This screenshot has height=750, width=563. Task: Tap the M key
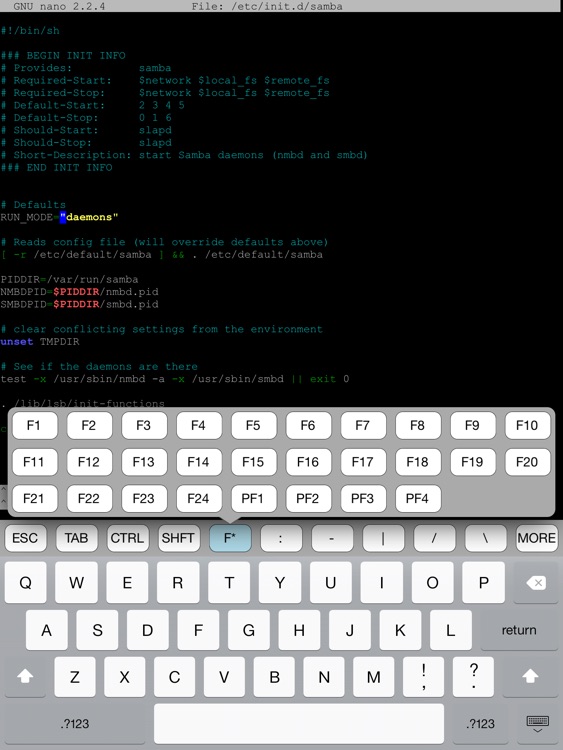[x=374, y=676]
